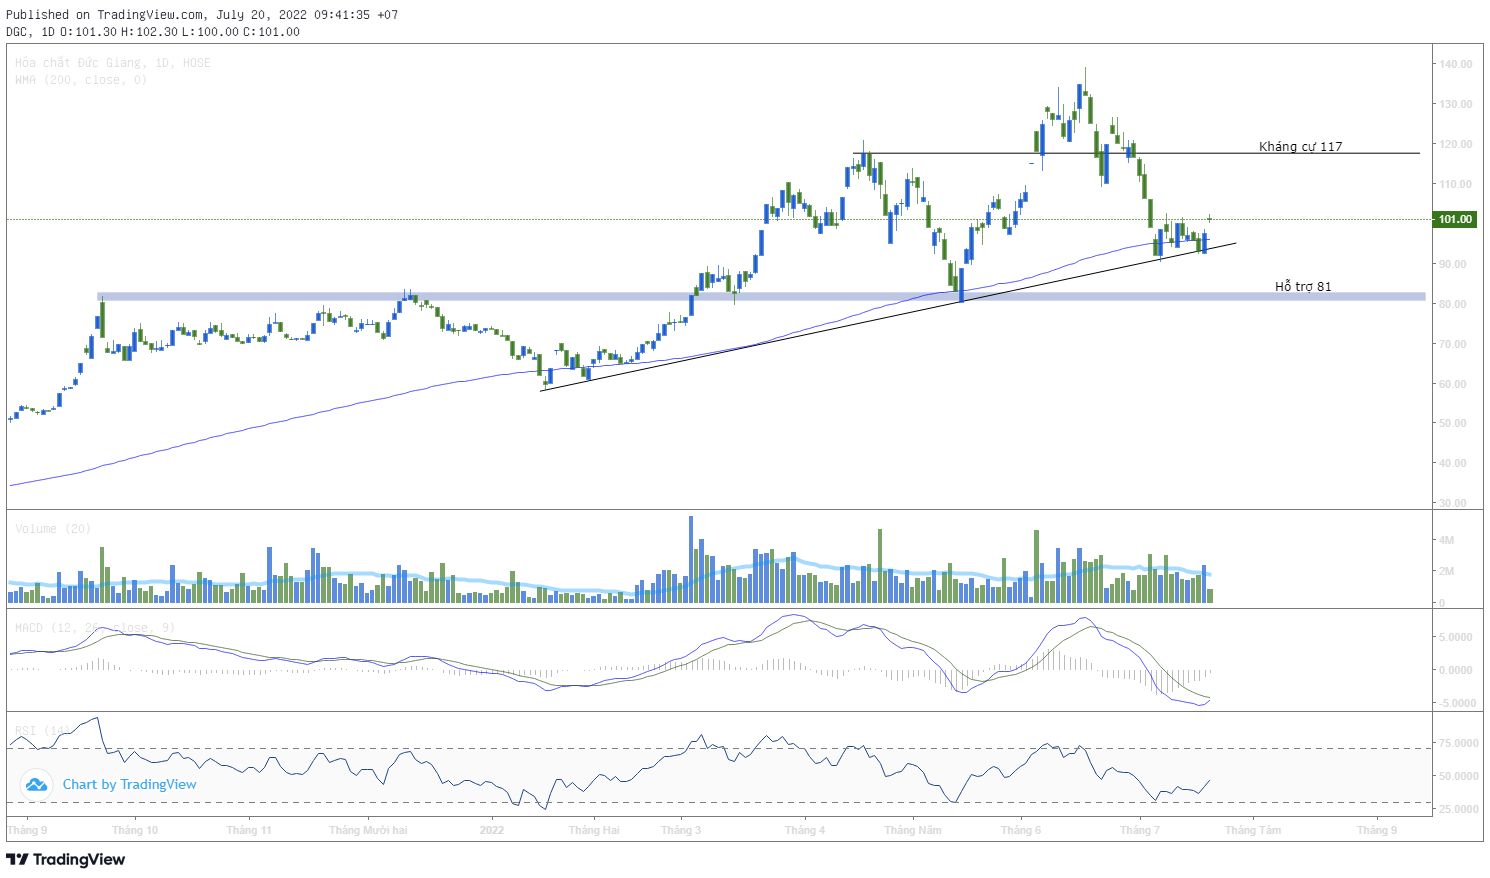This screenshot has height=878, width=1490.
Task: Click the MACD axis value -5.0000
Action: point(1457,703)
